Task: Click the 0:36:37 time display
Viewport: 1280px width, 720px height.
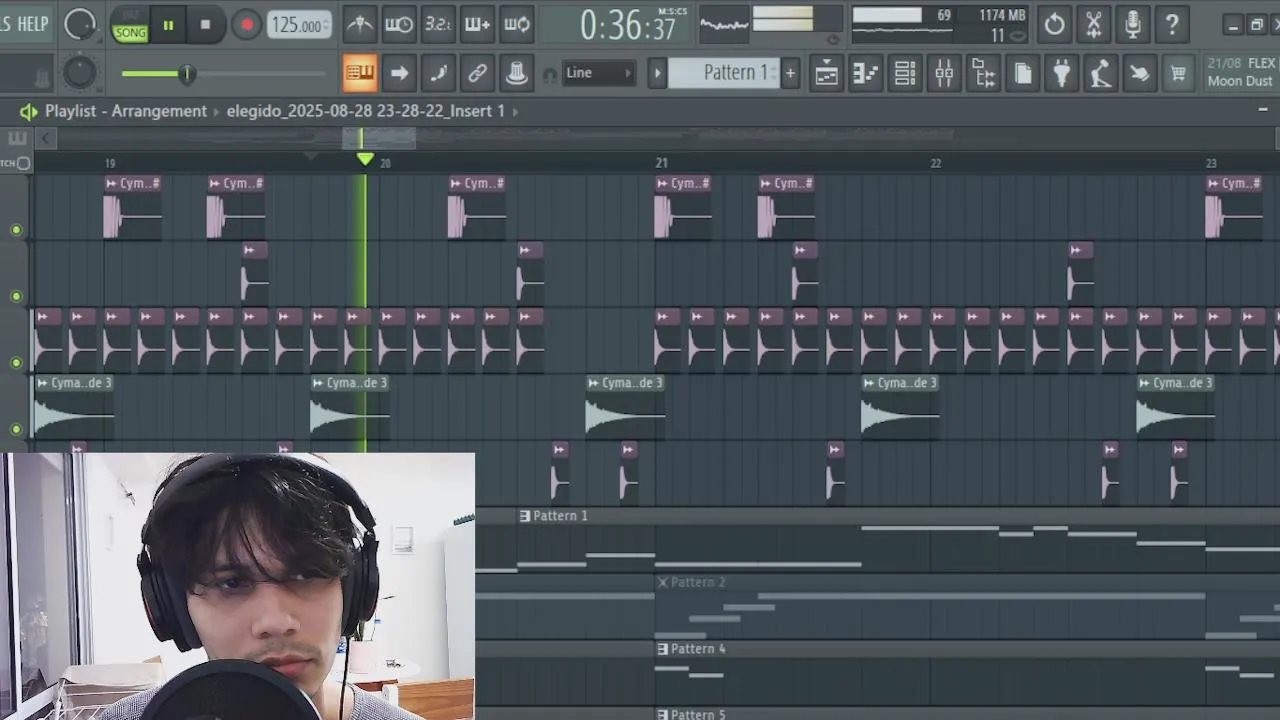Action: [x=628, y=26]
